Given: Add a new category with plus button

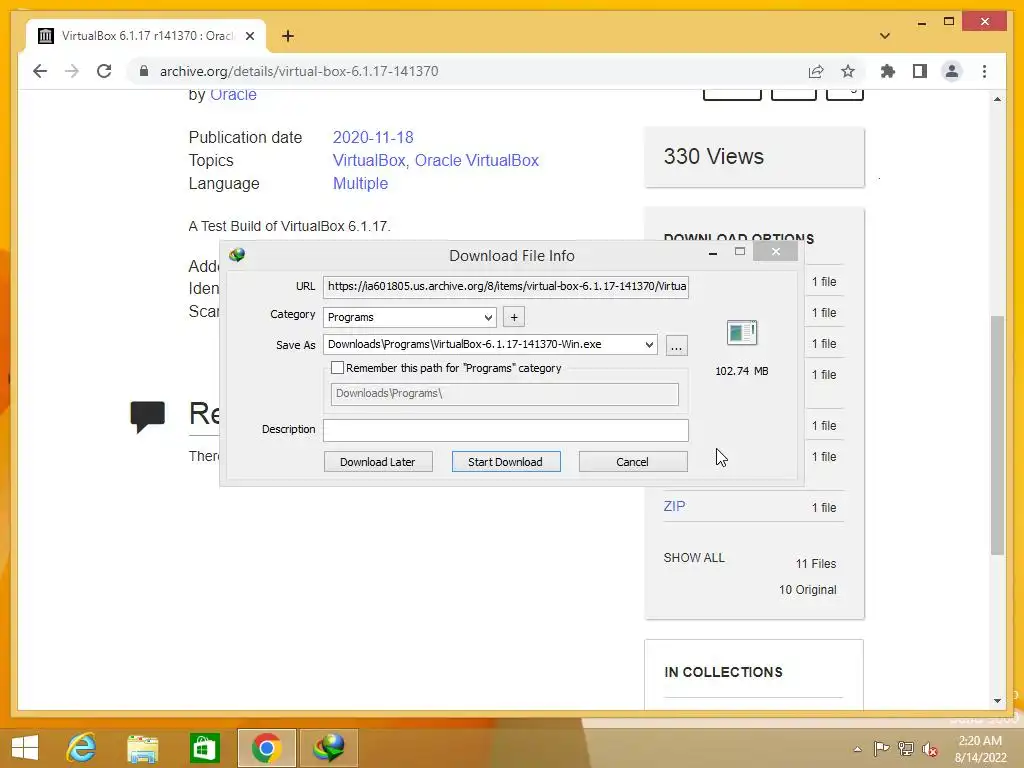Looking at the screenshot, I should coord(514,317).
